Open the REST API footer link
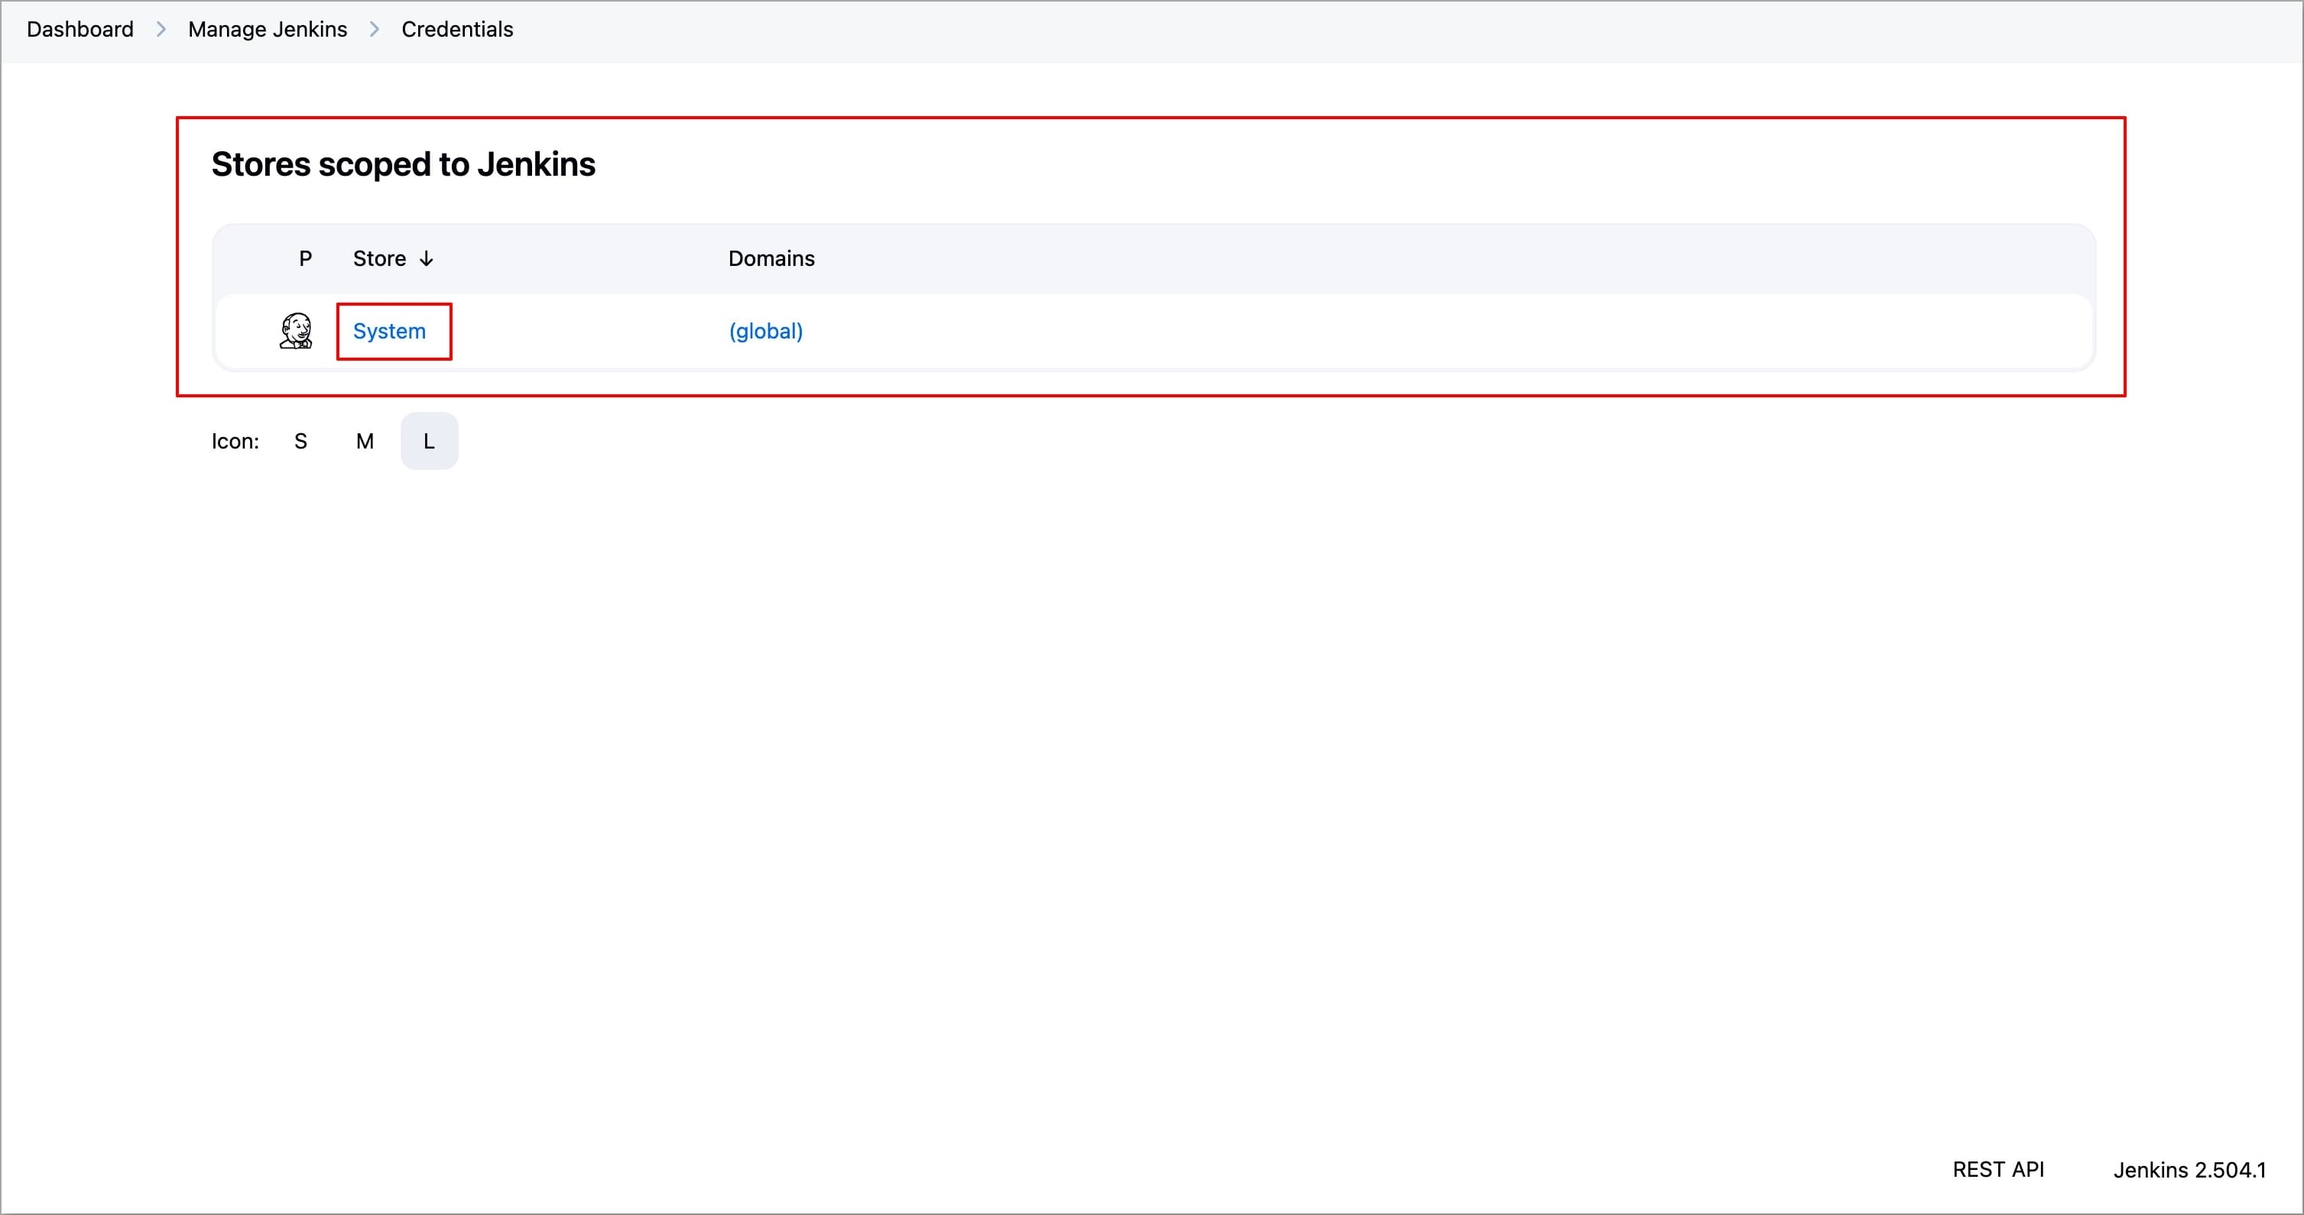This screenshot has height=1215, width=2304. tap(1997, 1169)
